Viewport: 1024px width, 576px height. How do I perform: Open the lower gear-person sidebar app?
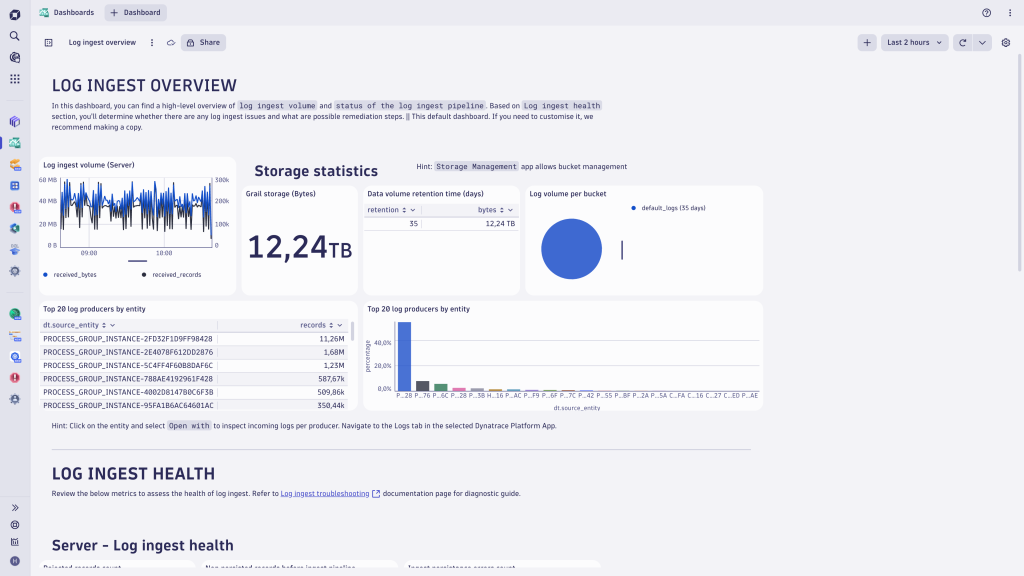tap(14, 399)
